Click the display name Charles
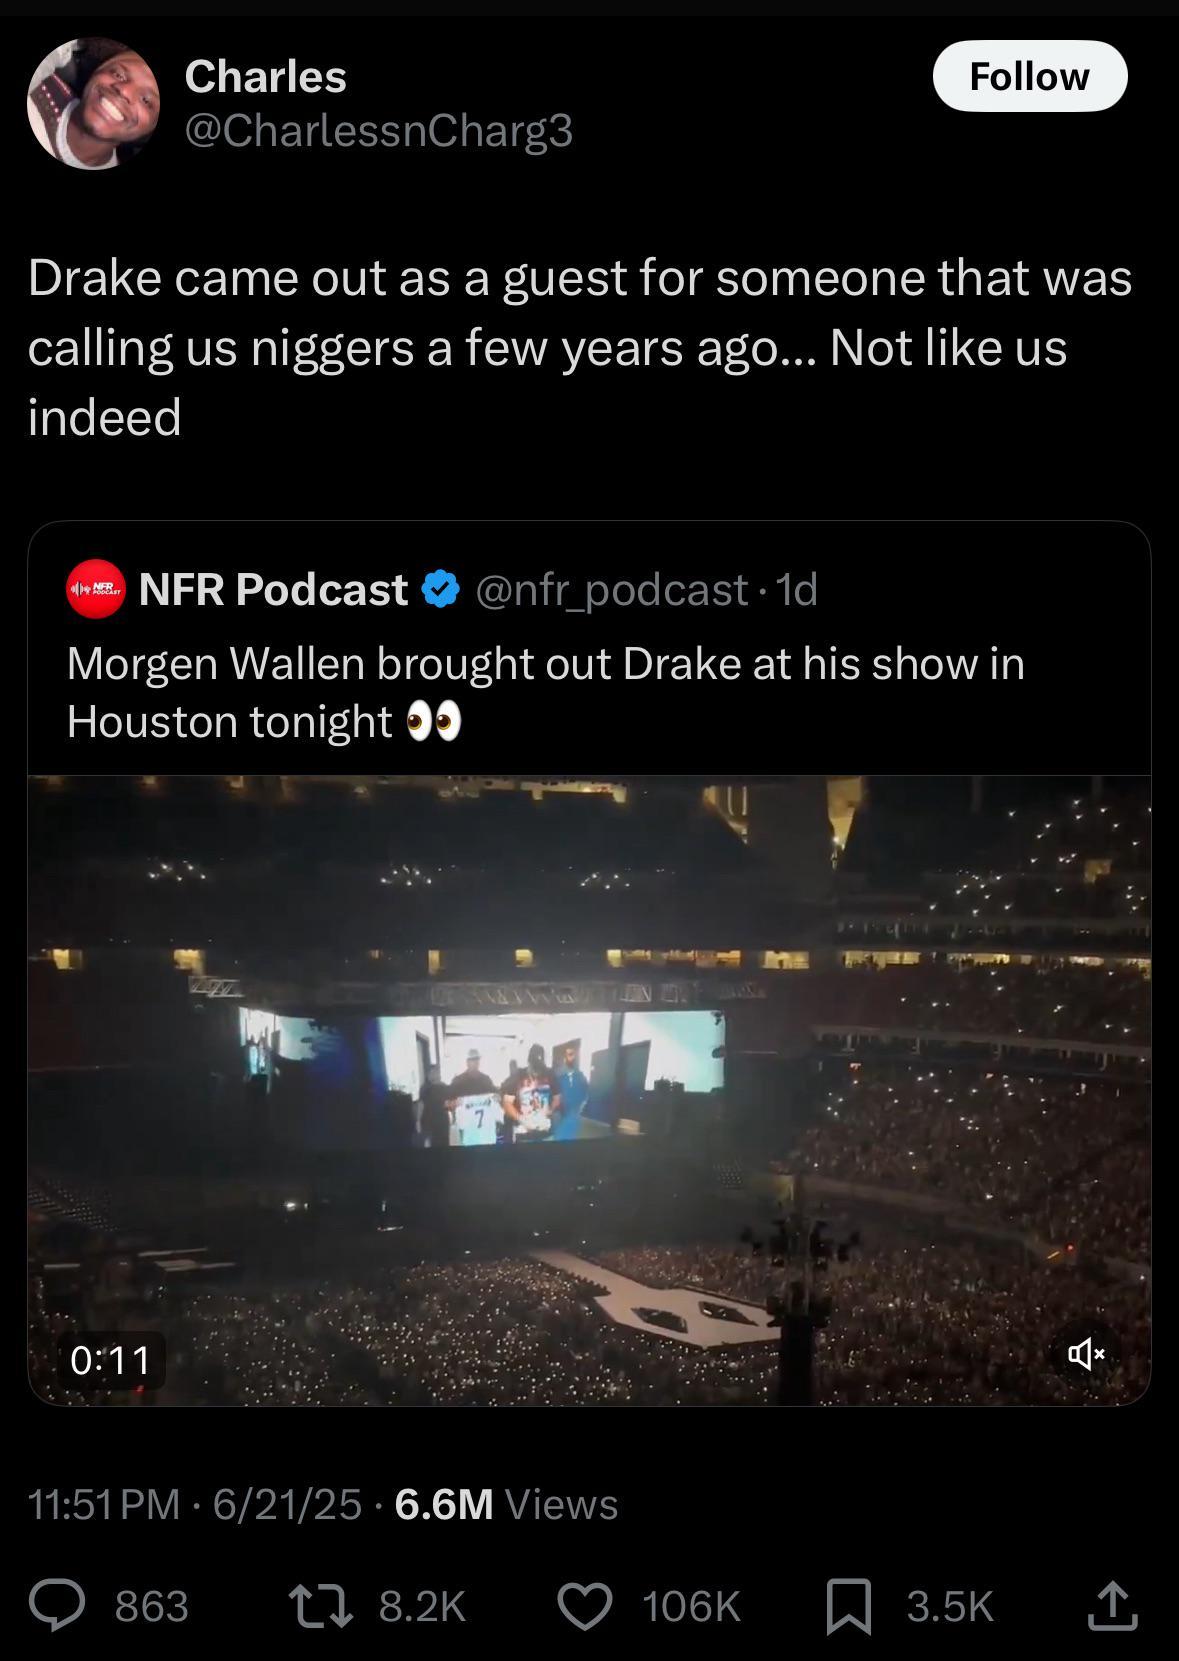Viewport: 1179px width, 1661px height. coord(265,76)
